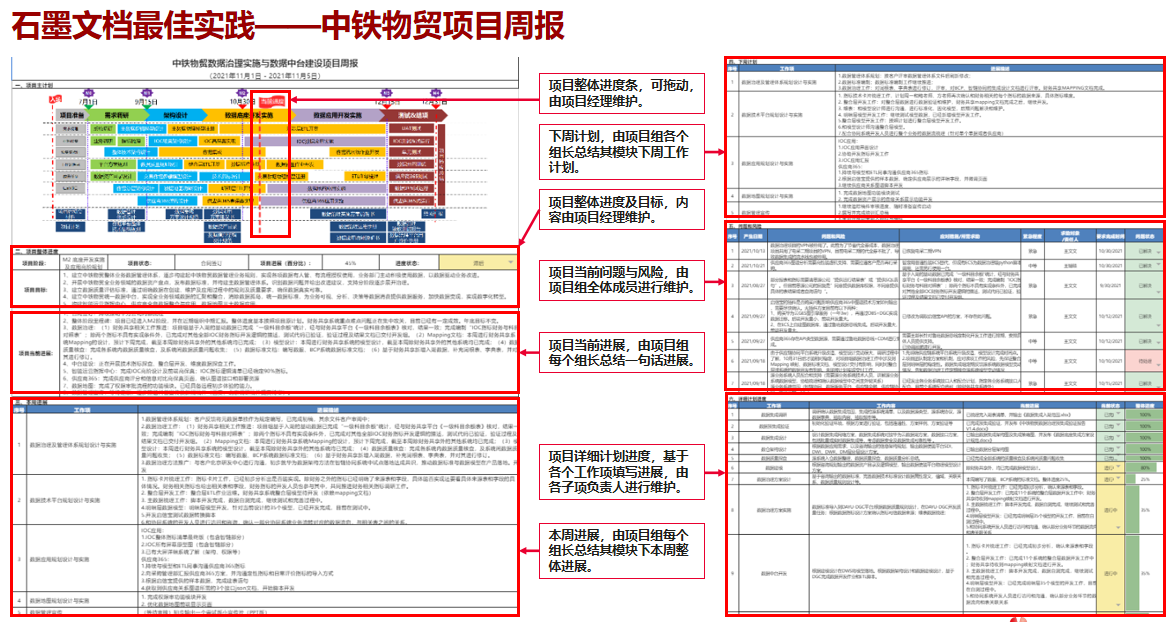Viewport: 1173px width, 622px height.
Task: Open the yellow 进行 dropdown in detailed plan row 7
Action: click(1110, 479)
